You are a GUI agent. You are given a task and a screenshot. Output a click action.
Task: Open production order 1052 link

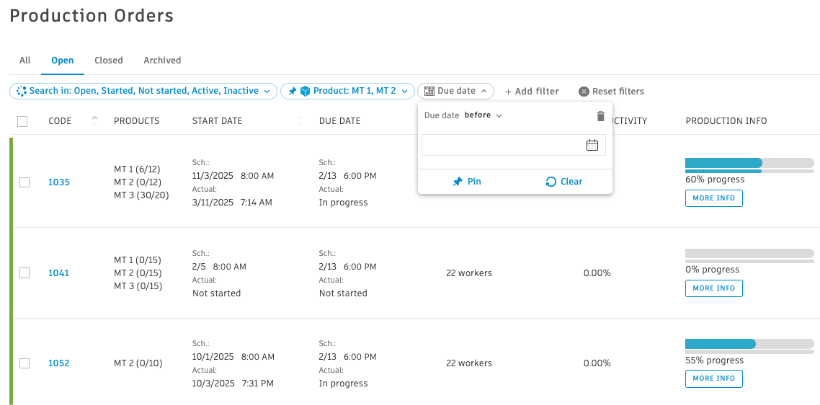59,363
